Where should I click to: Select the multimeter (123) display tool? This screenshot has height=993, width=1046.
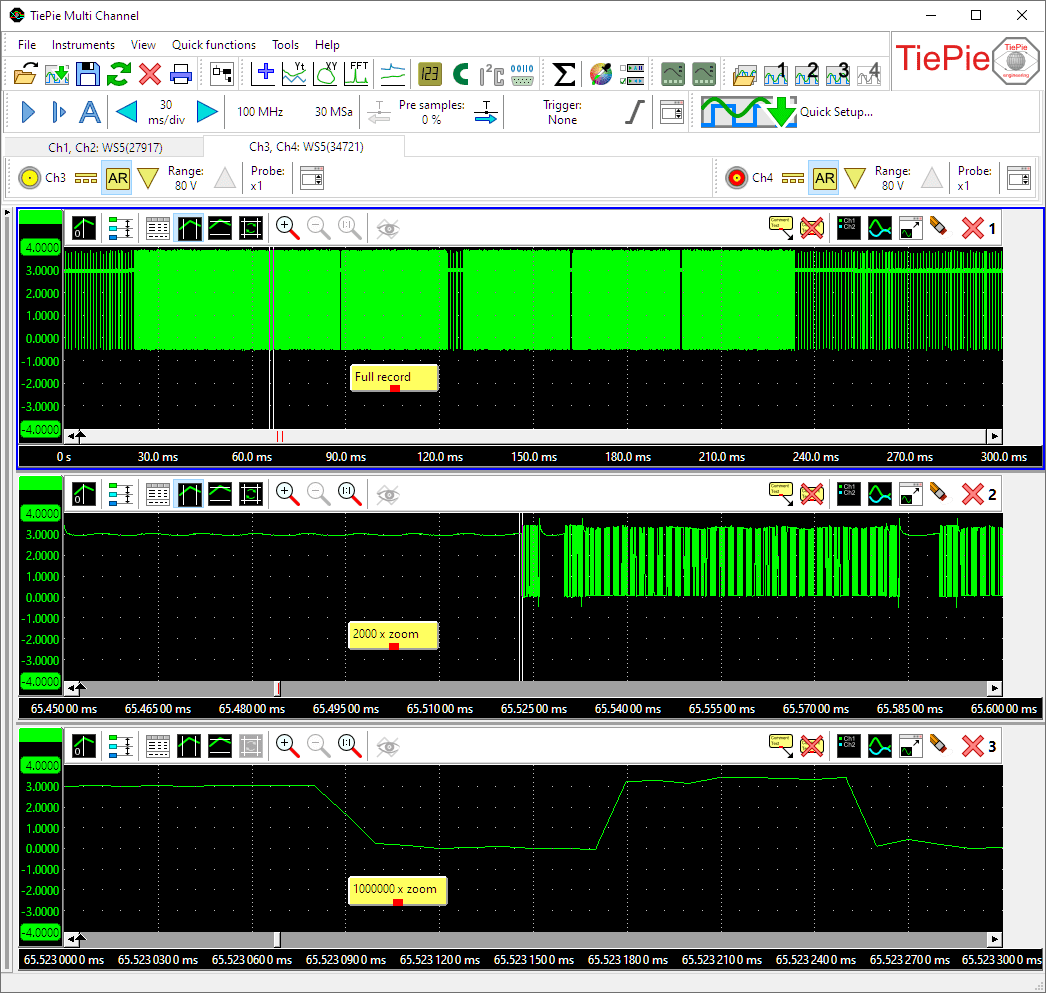point(428,74)
